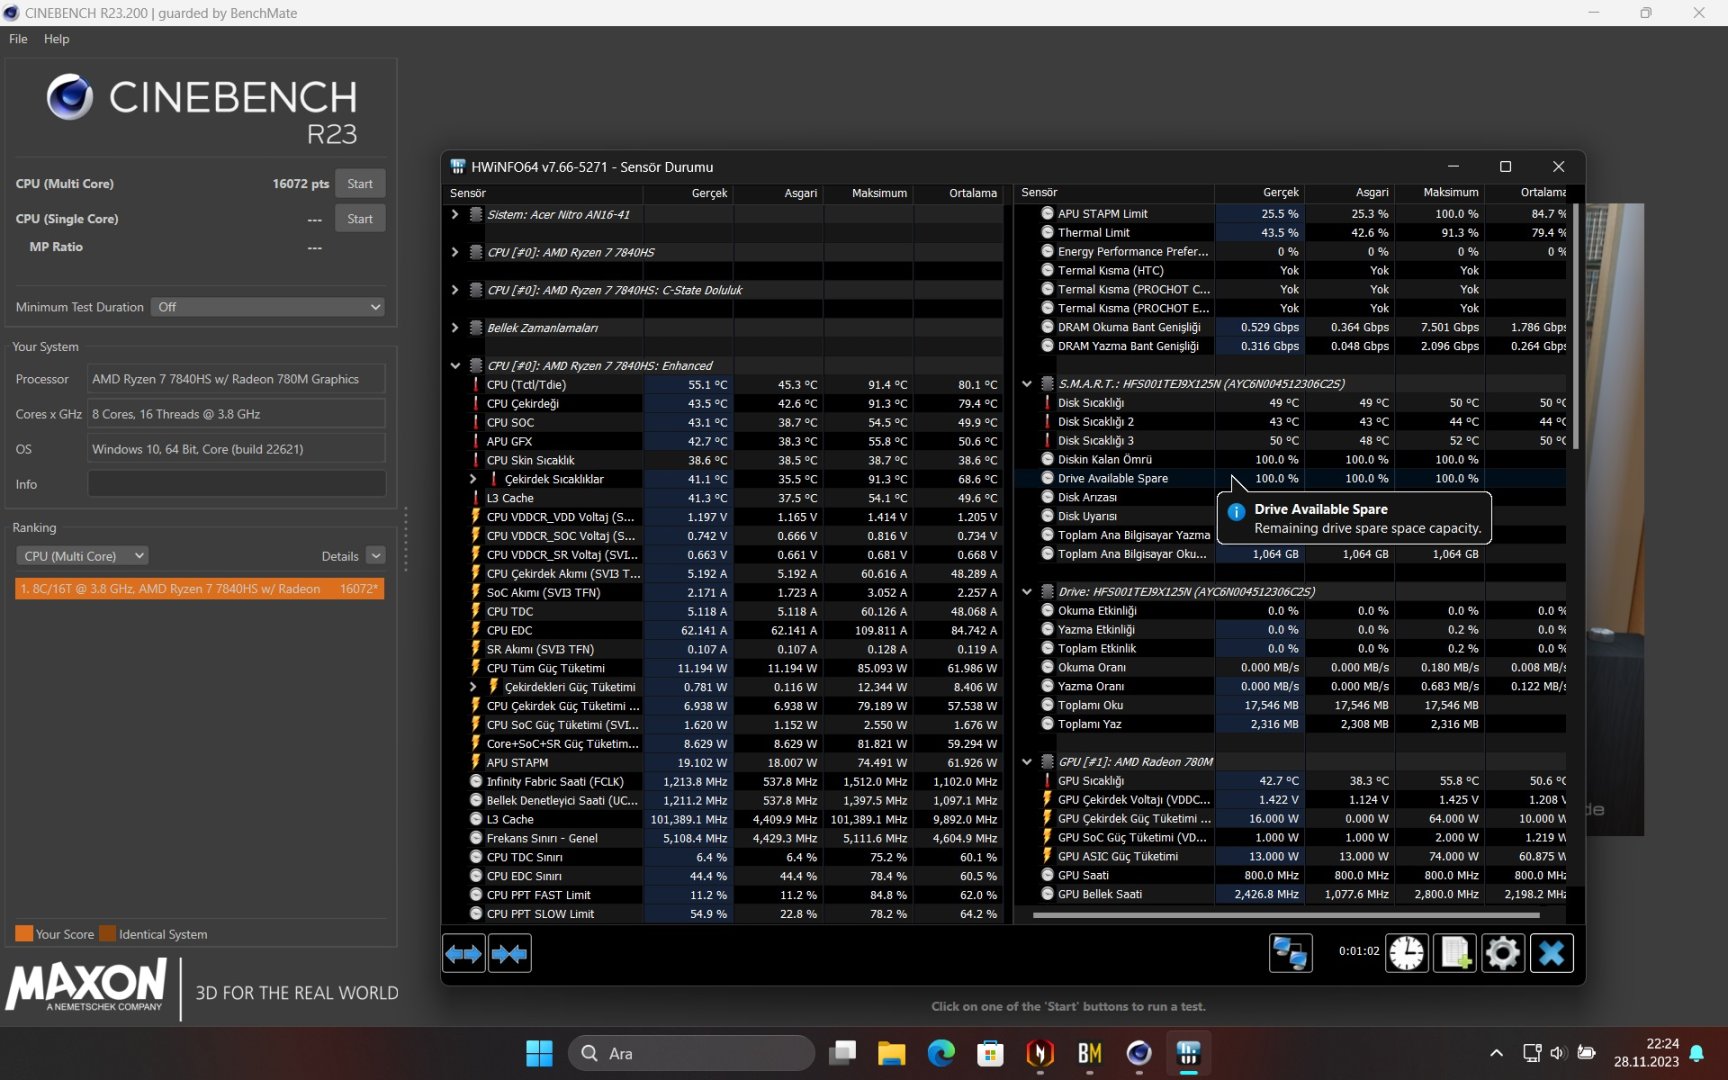Open Windows Start menu
The height and width of the screenshot is (1080, 1728).
pos(539,1053)
